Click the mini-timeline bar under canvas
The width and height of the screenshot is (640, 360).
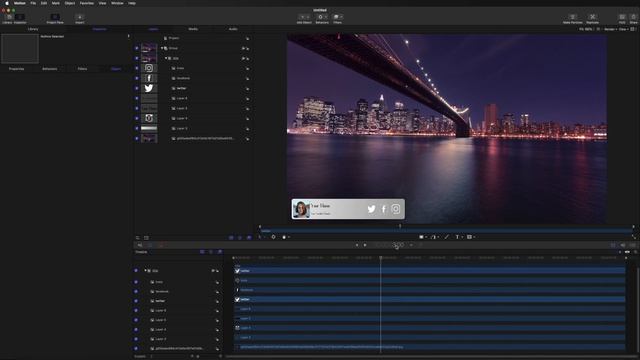click(x=447, y=231)
